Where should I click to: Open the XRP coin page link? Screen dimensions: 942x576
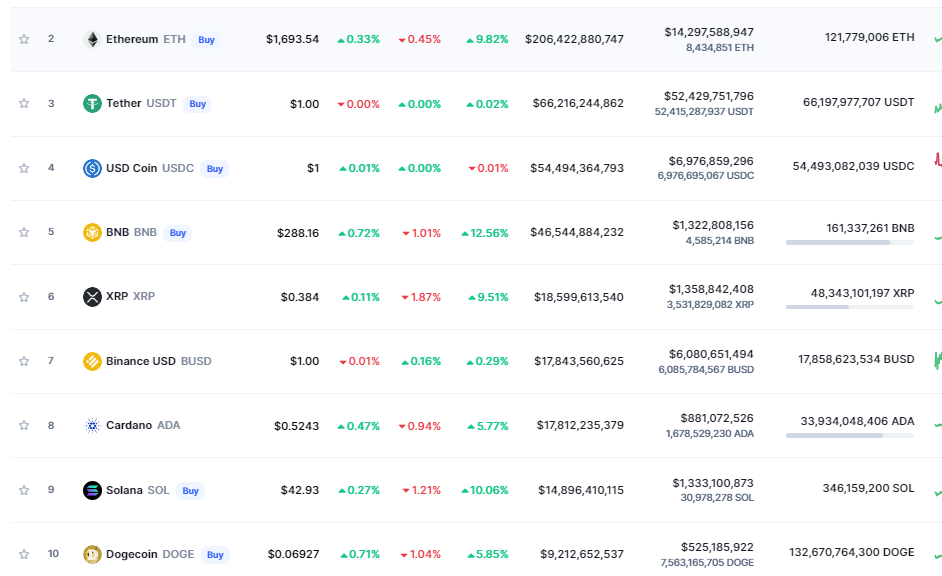click(x=130, y=296)
